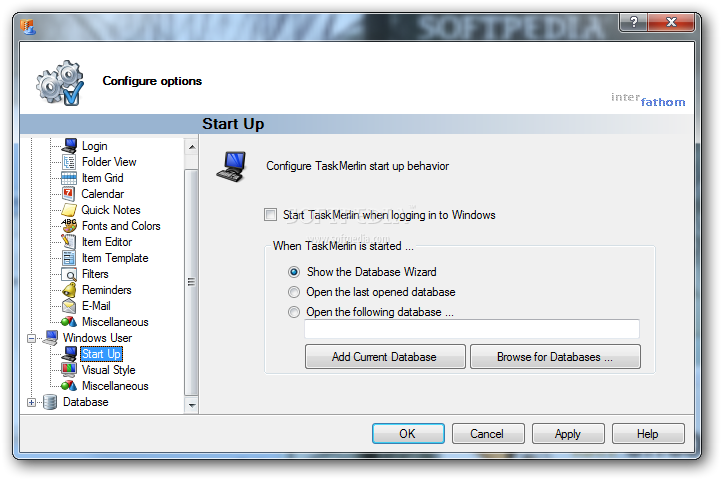Viewport: 722px width, 480px height.
Task: Click the Start Up computer icon in tree
Action: (69, 354)
